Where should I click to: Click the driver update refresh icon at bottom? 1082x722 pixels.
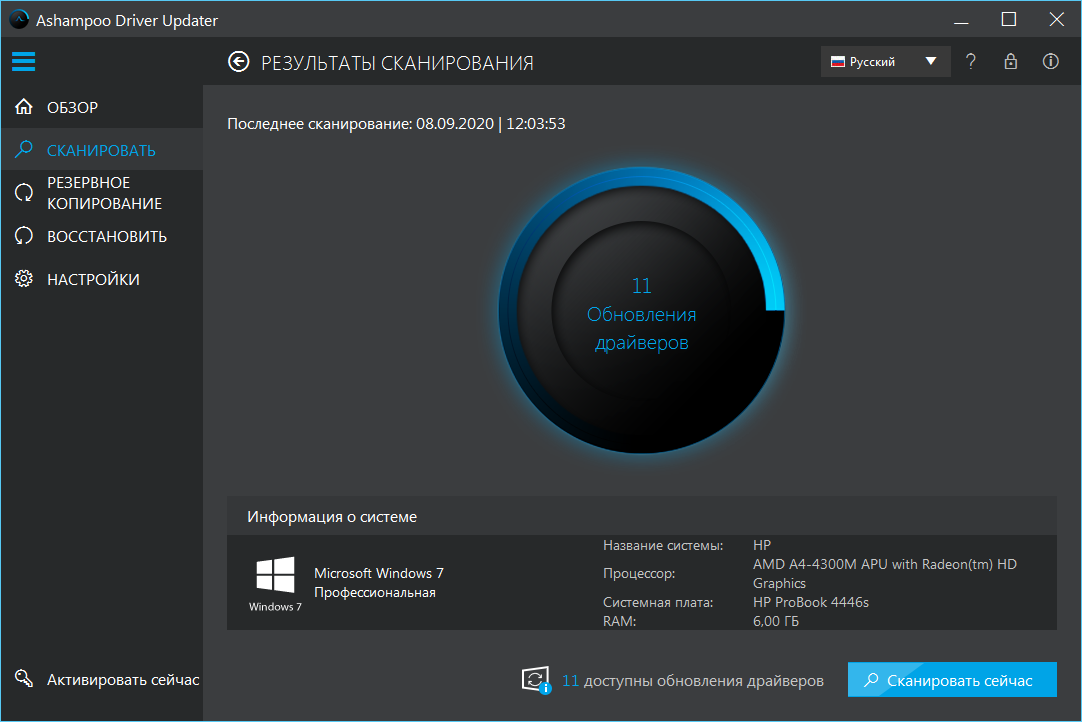[536, 680]
